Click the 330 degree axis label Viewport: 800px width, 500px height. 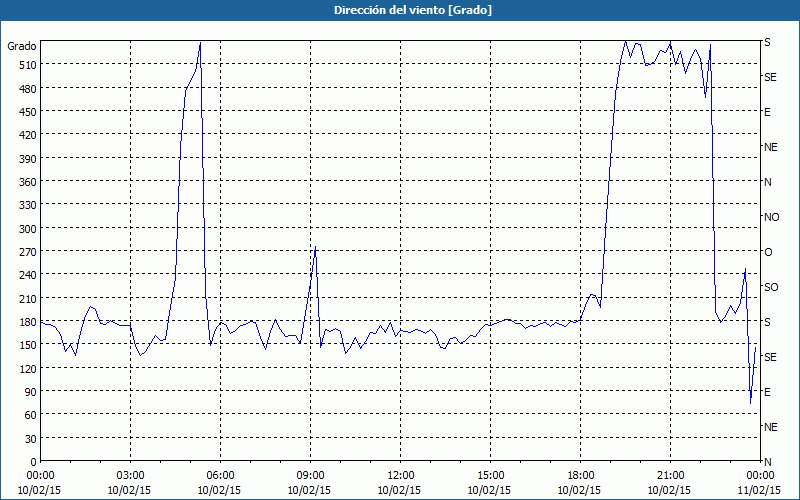tap(28, 205)
